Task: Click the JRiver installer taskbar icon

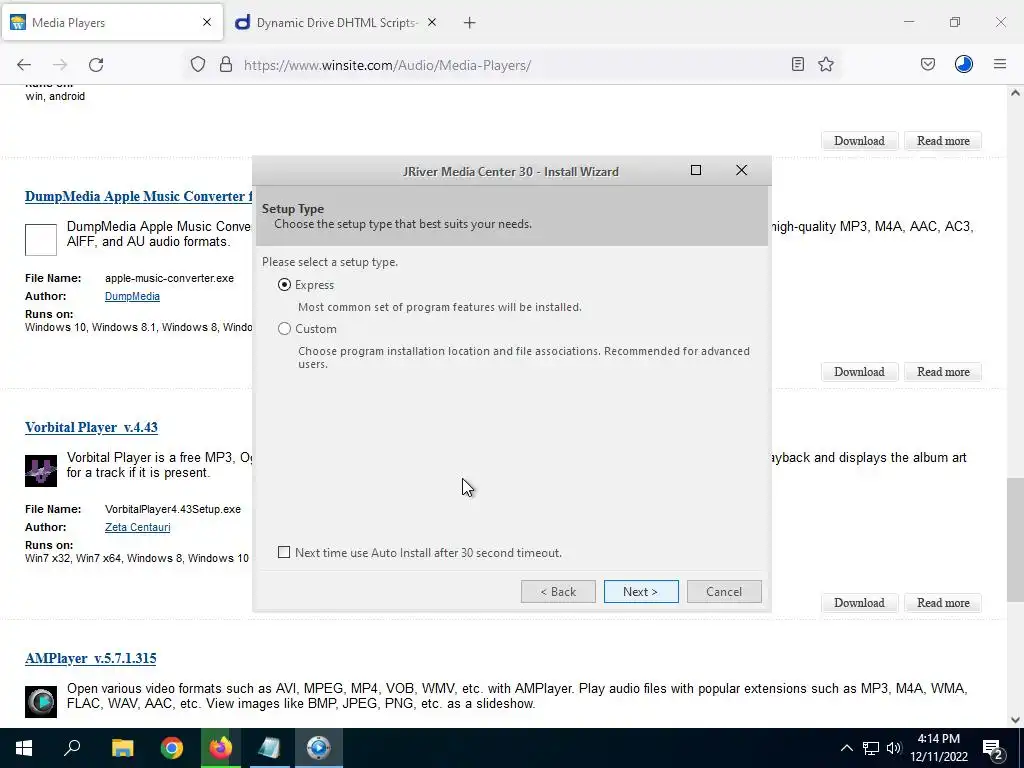Action: 319,748
